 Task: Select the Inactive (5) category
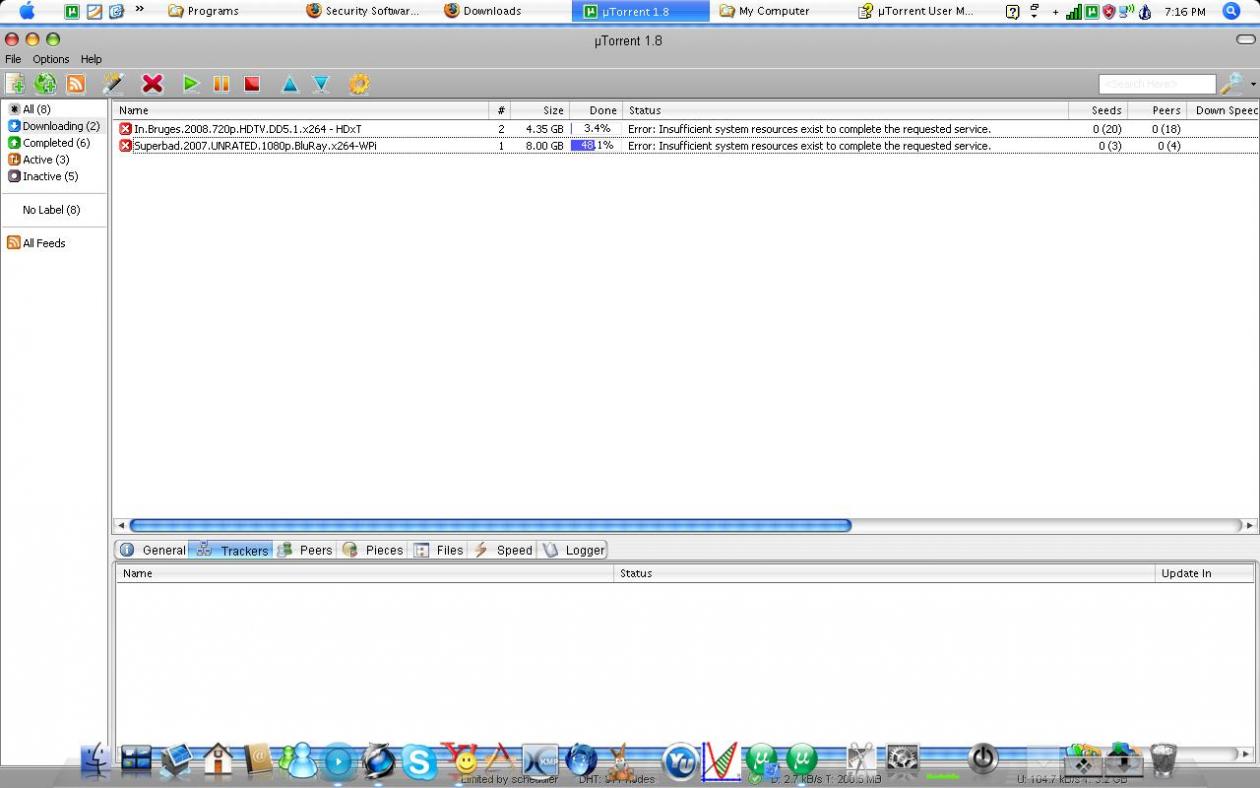43,176
